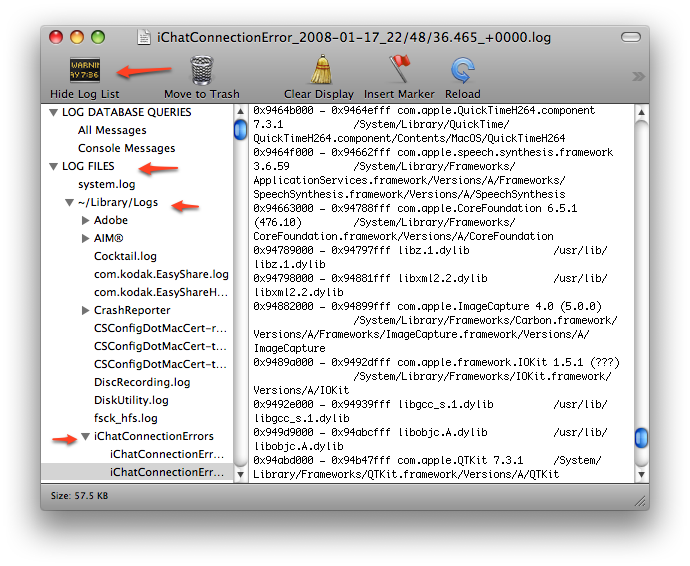Open DiscRecording.log

coord(142,382)
